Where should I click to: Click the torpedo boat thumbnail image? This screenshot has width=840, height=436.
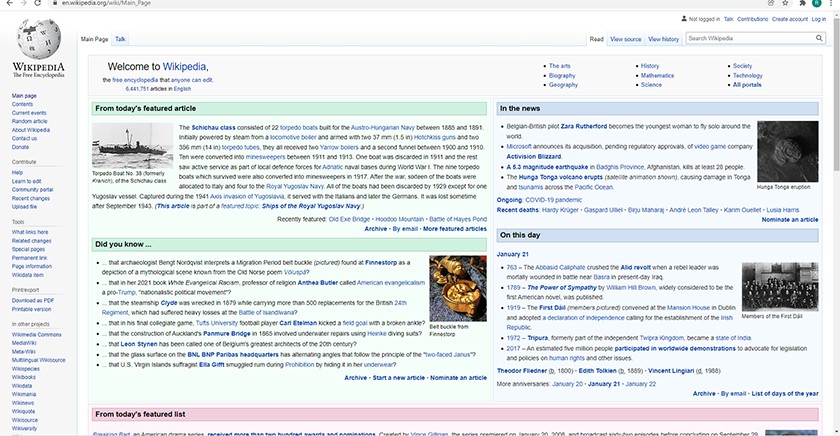click(x=132, y=146)
